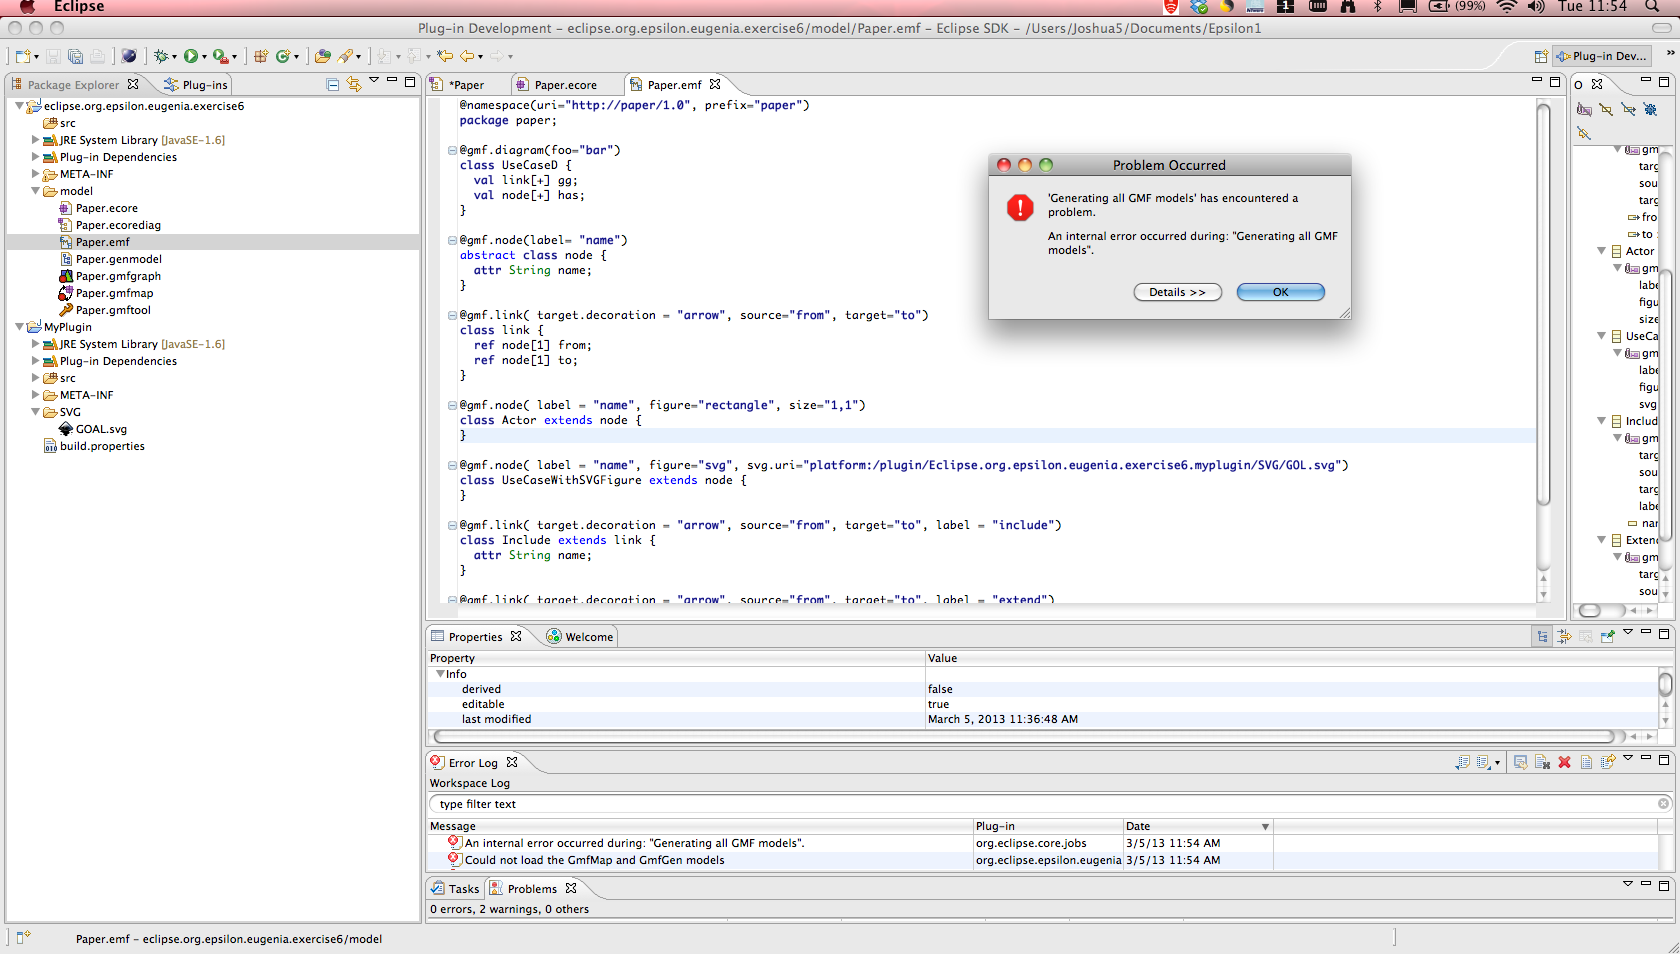Open the volume menu bar icon

1536,7
